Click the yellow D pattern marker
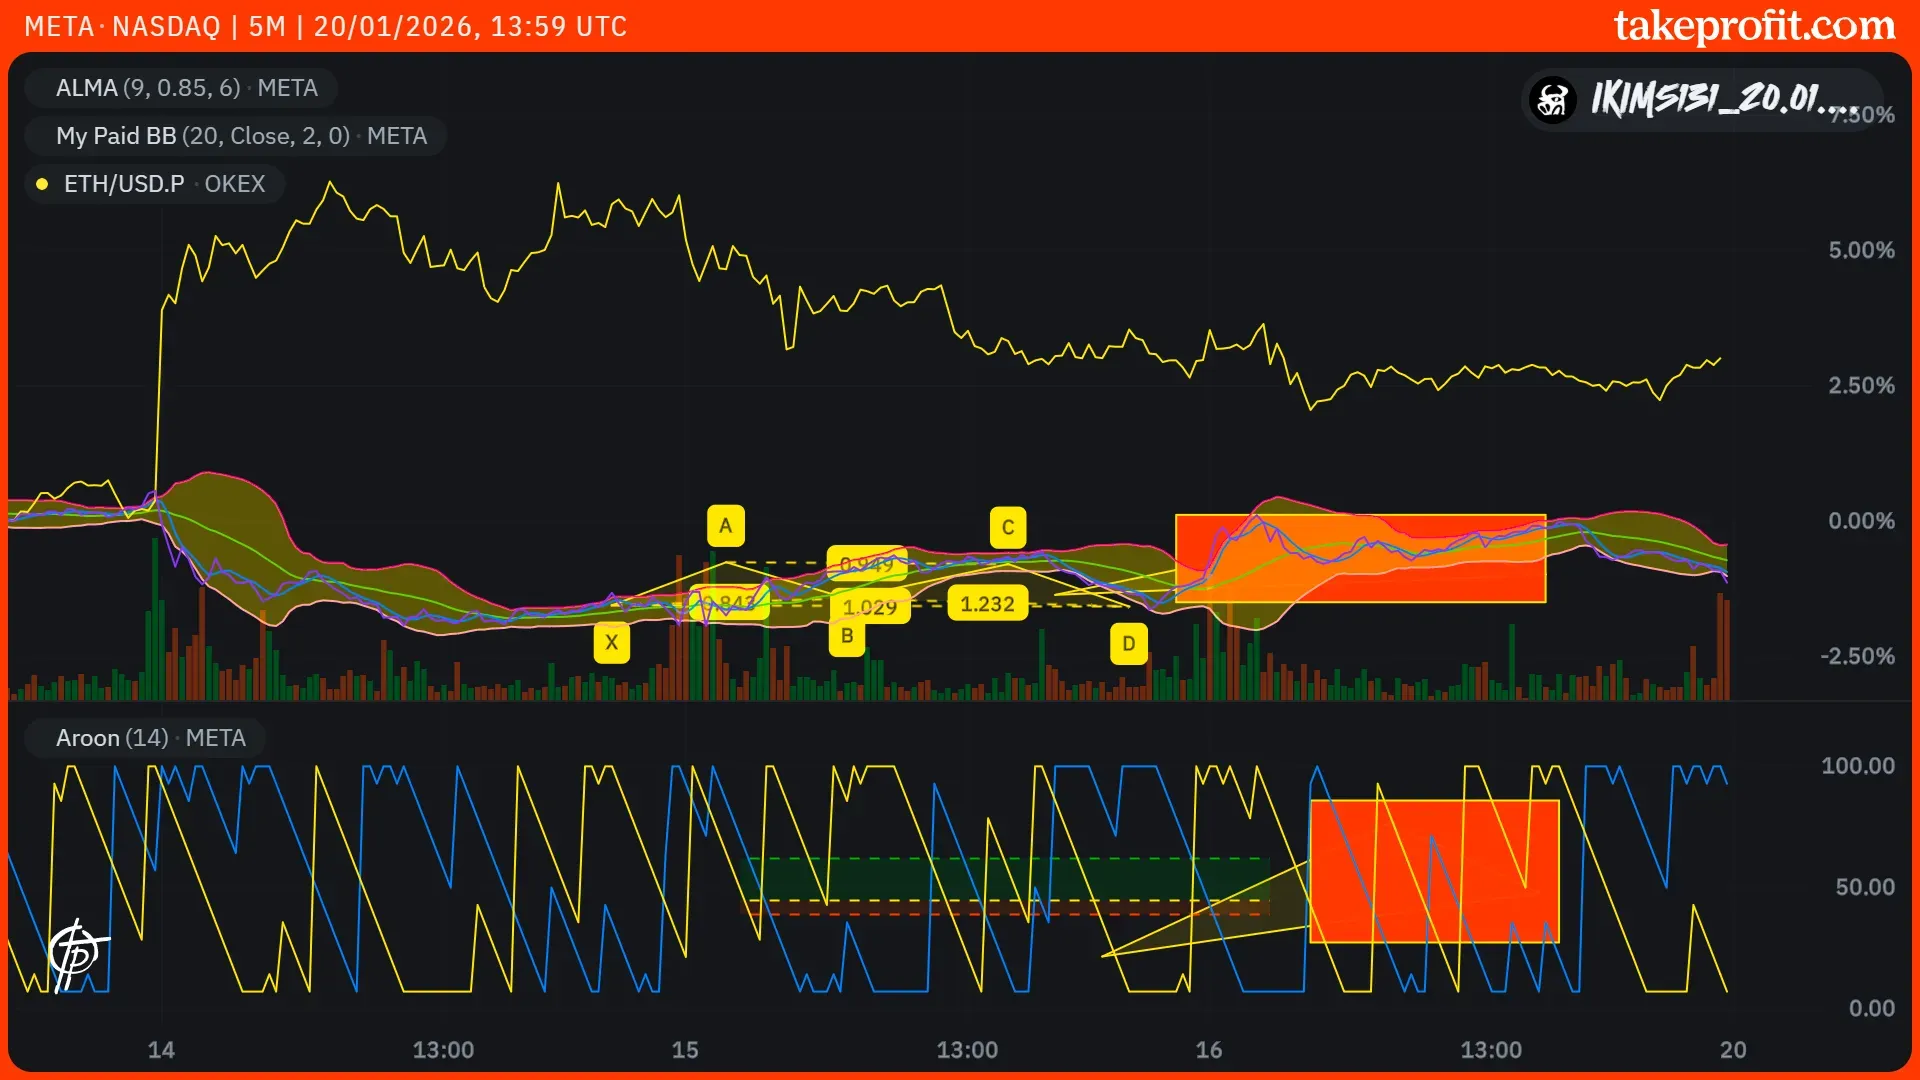The width and height of the screenshot is (1920, 1080). (x=1129, y=644)
